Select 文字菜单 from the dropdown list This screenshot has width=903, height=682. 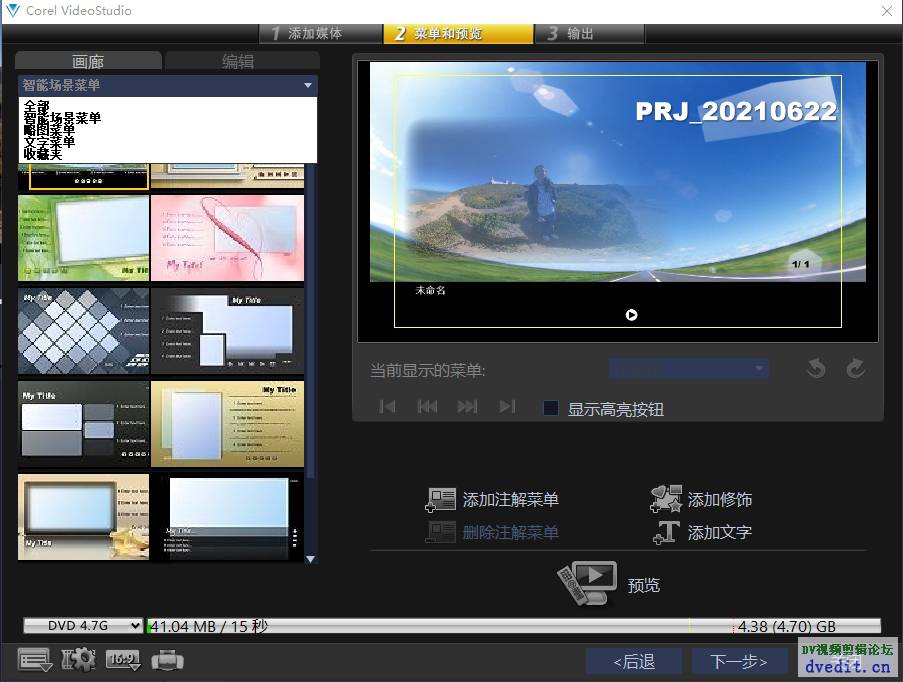point(50,142)
